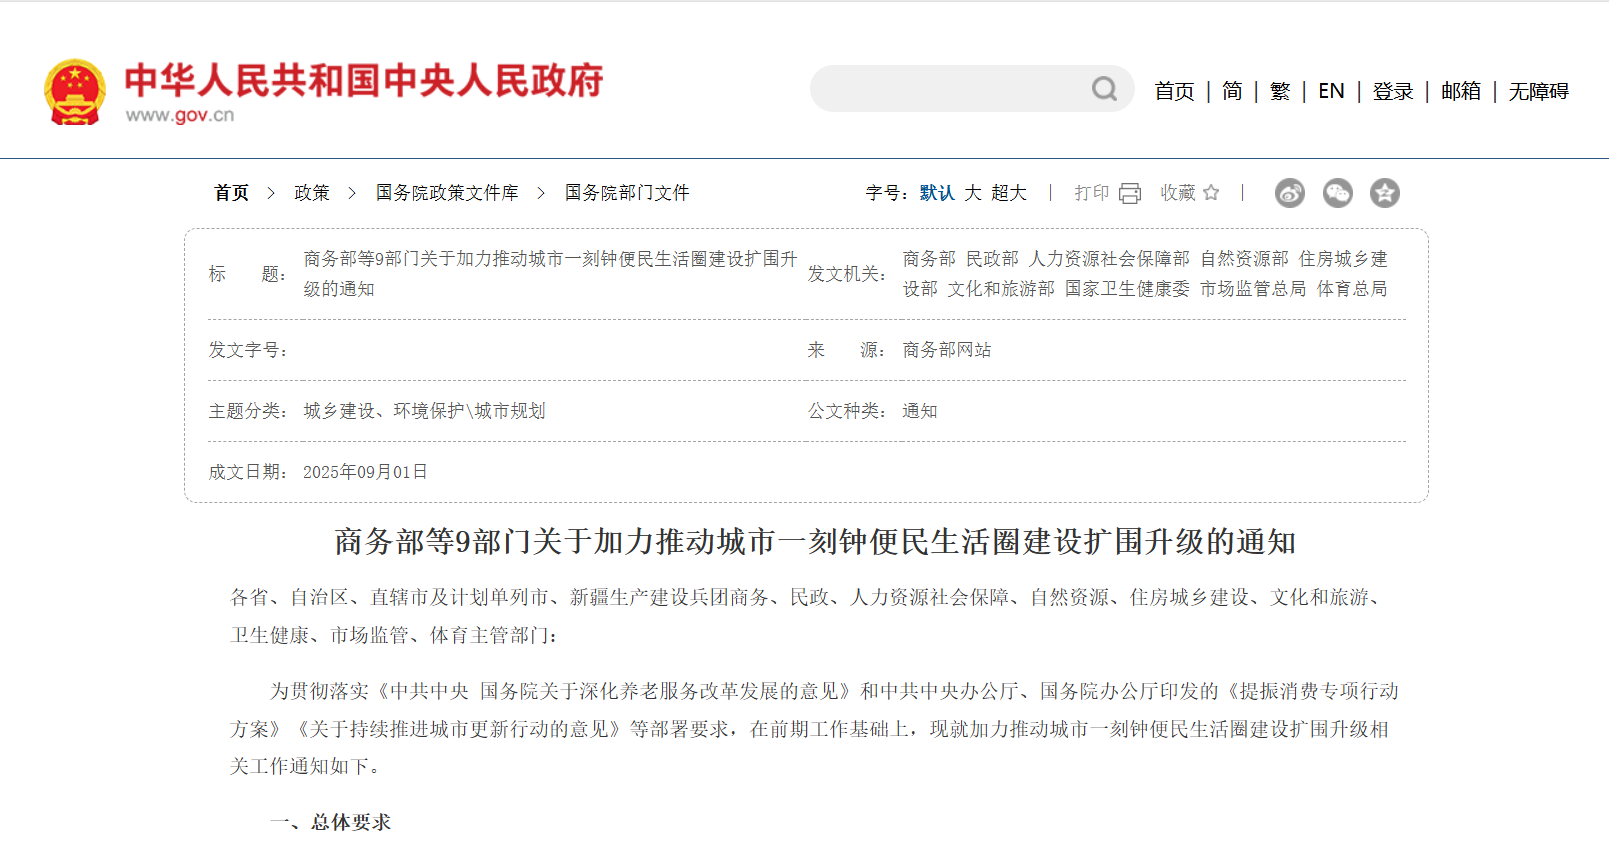Click the date 2025年09月01日

365,472
